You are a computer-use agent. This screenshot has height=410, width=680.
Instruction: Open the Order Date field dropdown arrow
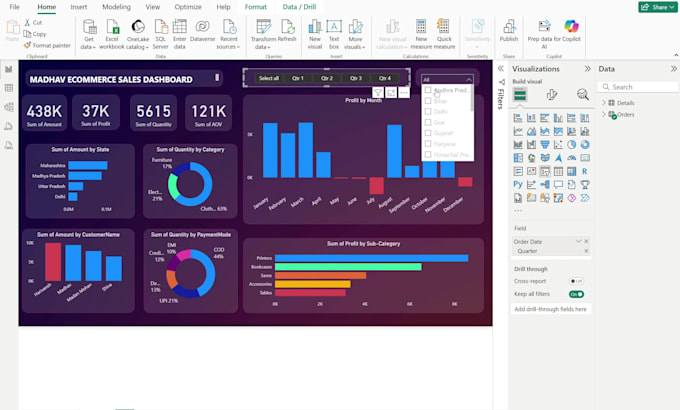(578, 241)
